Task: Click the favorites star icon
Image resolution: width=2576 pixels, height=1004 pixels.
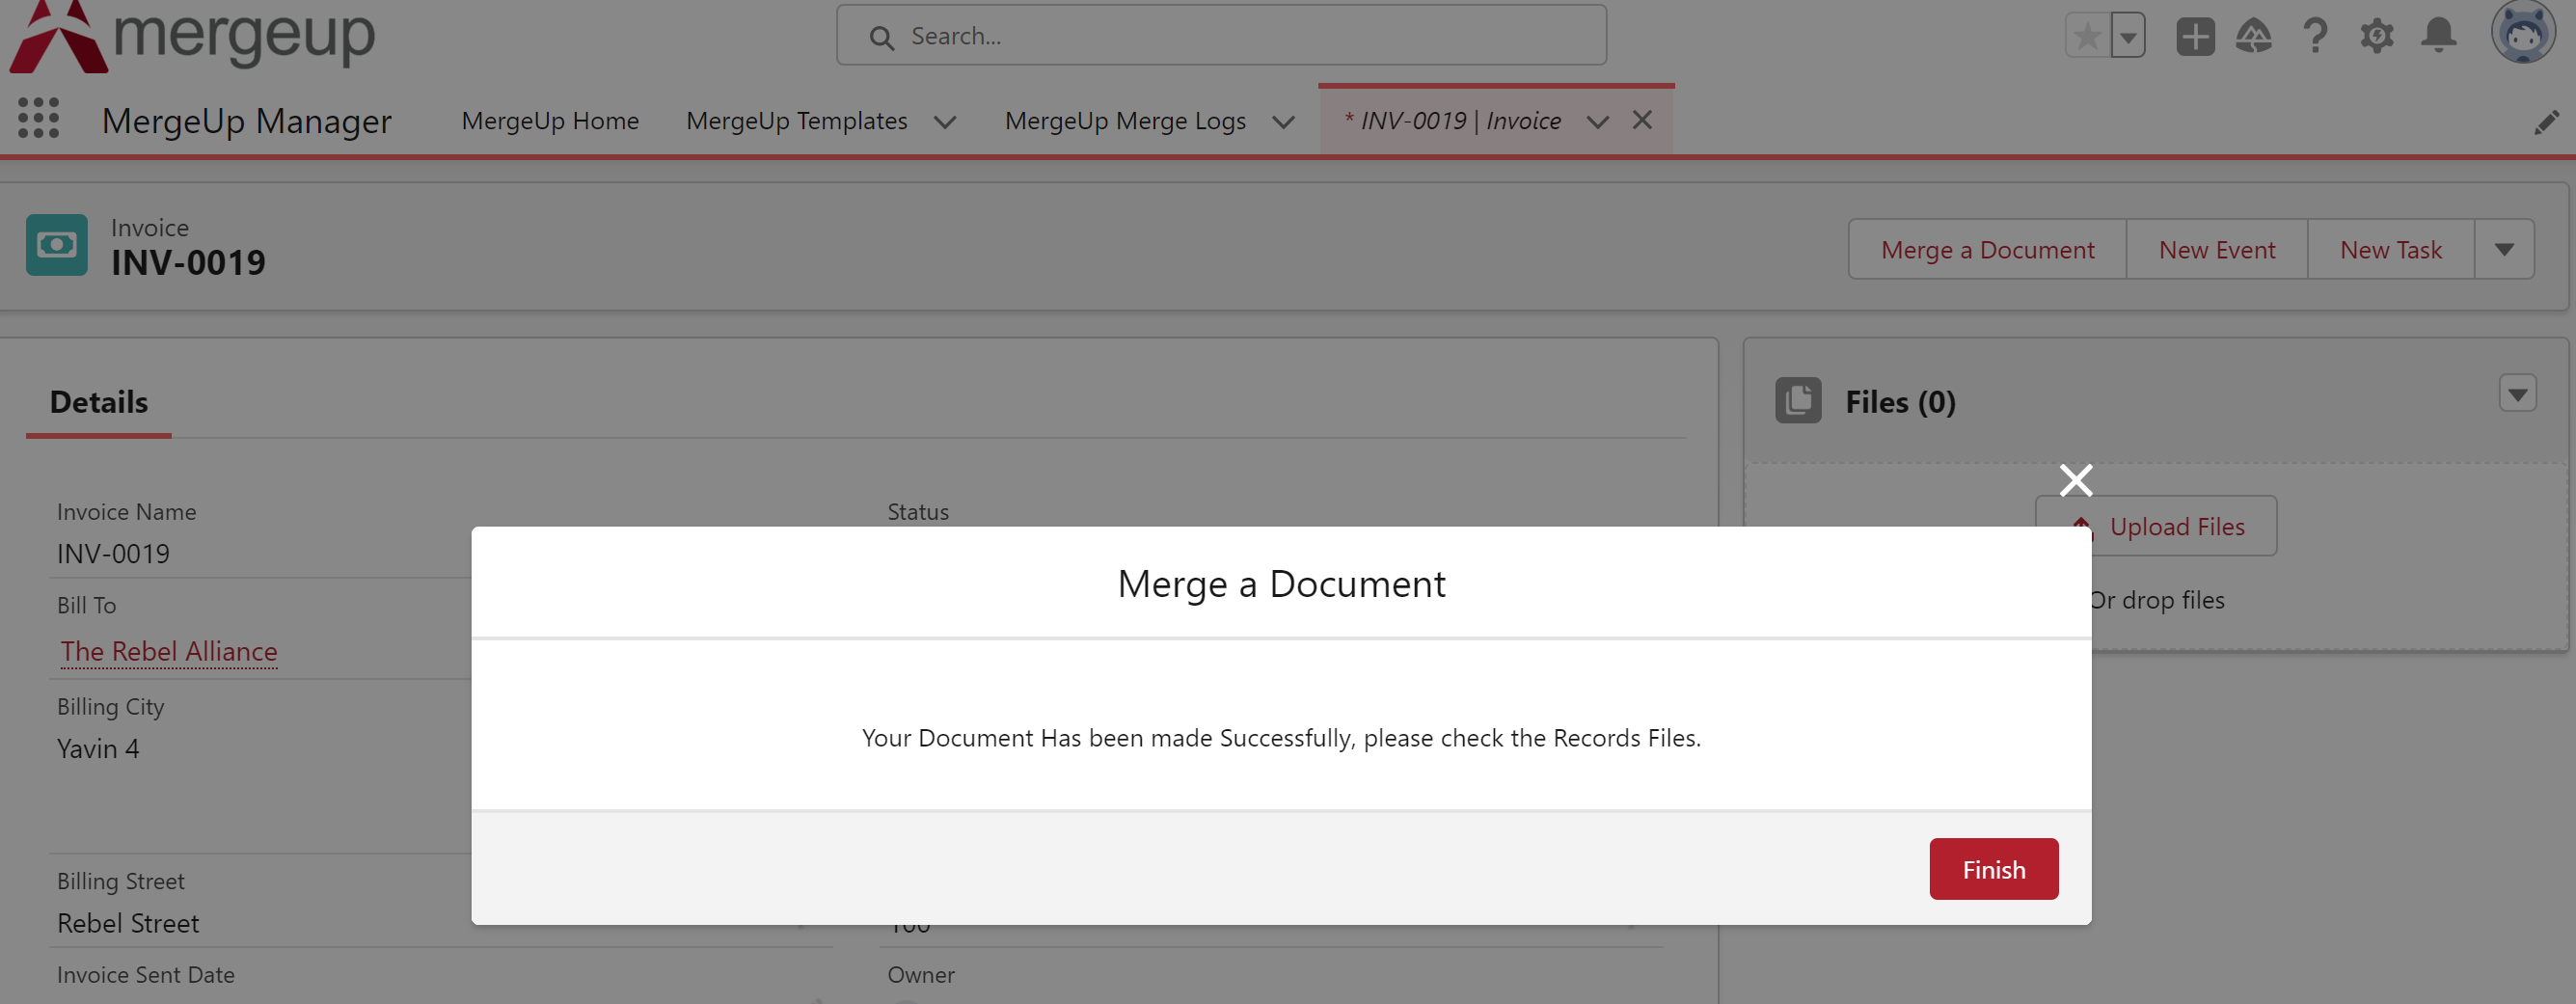Action: (x=2087, y=36)
